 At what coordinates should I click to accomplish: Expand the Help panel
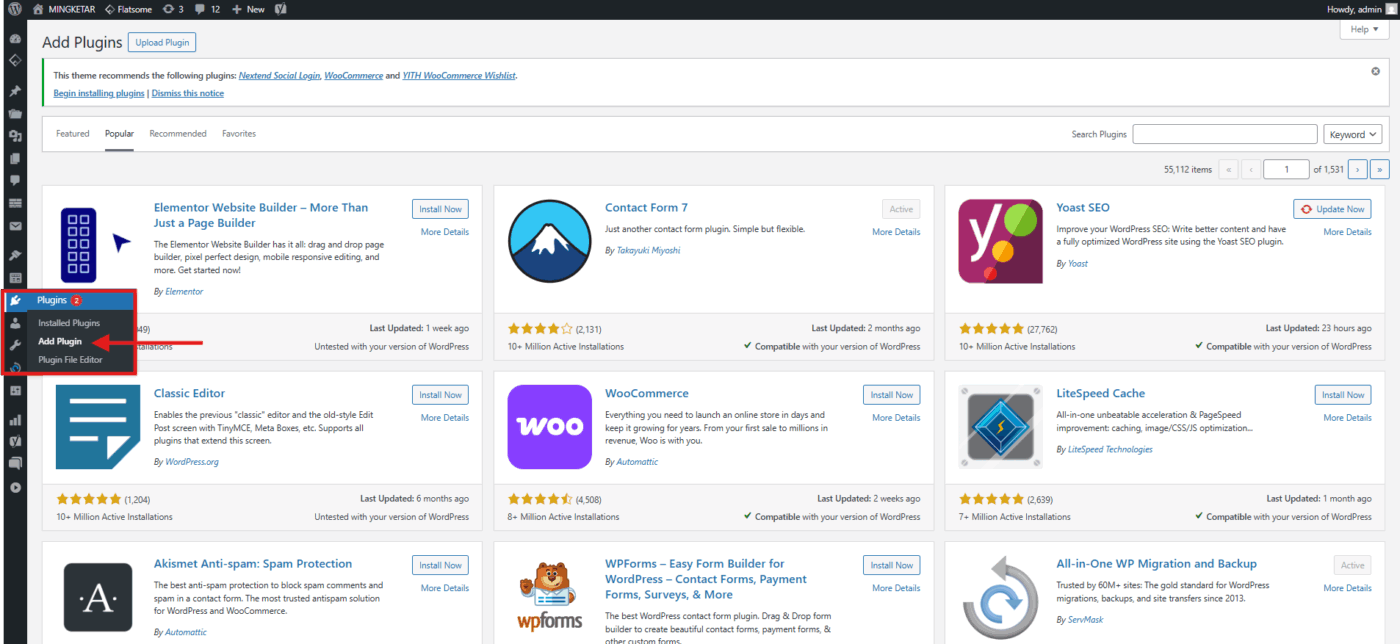tap(1364, 30)
